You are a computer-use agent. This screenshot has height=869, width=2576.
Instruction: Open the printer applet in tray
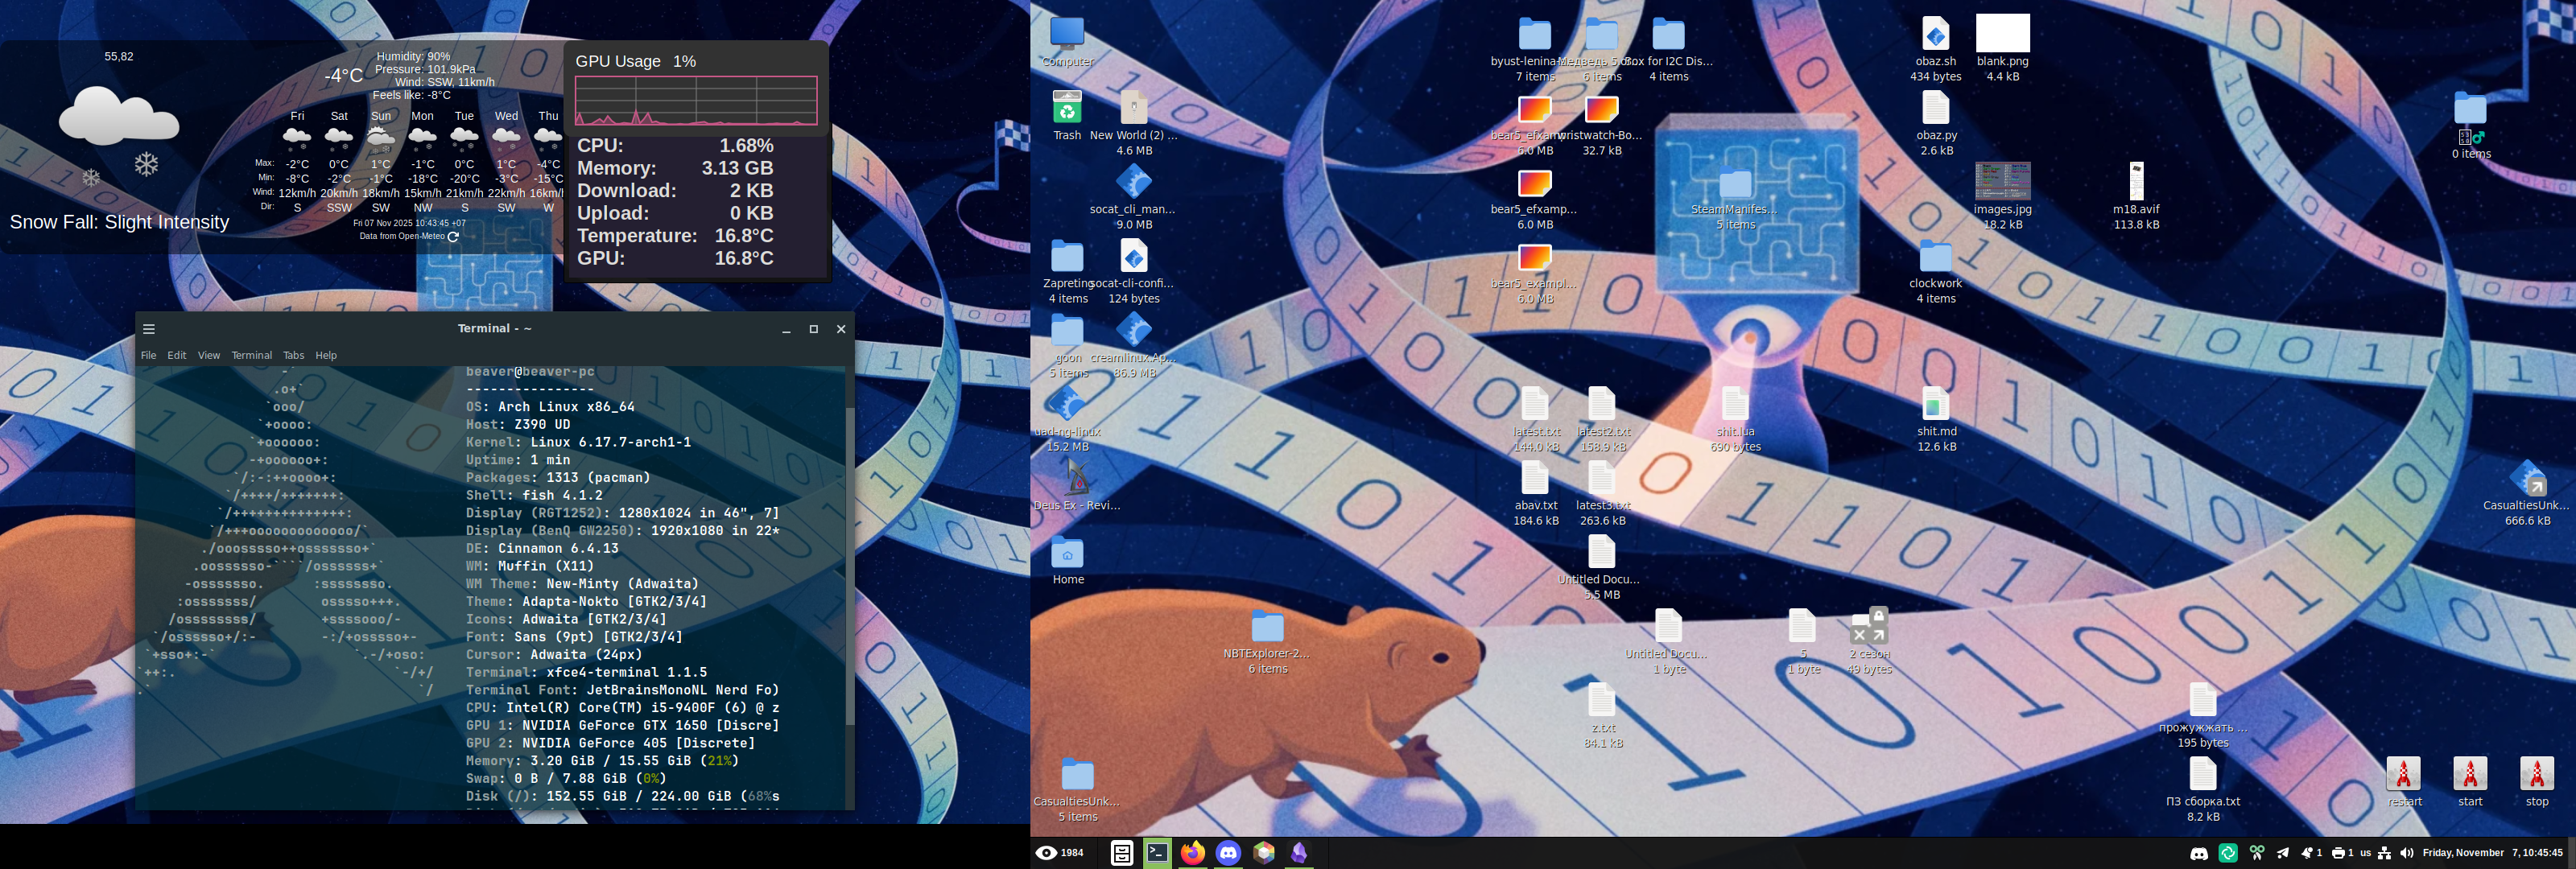click(x=2338, y=853)
